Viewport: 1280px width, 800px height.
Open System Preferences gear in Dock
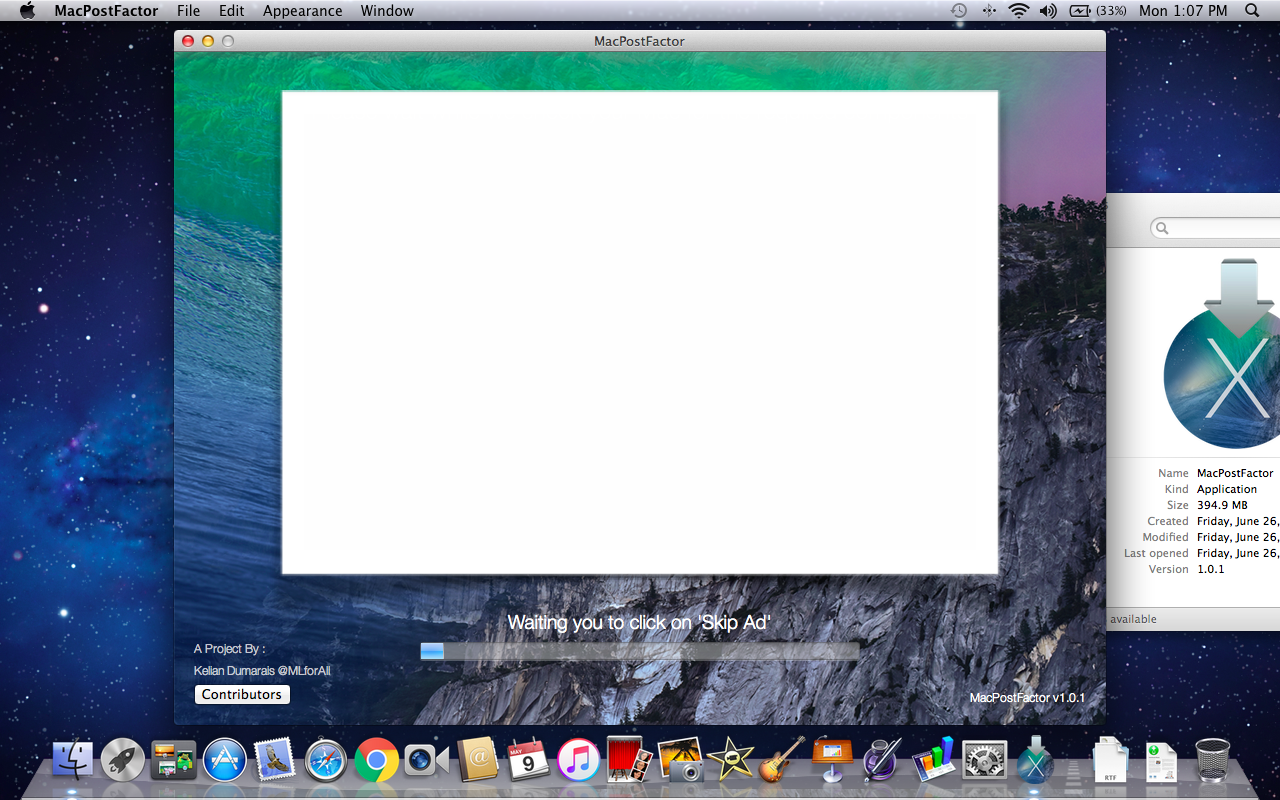coord(984,761)
